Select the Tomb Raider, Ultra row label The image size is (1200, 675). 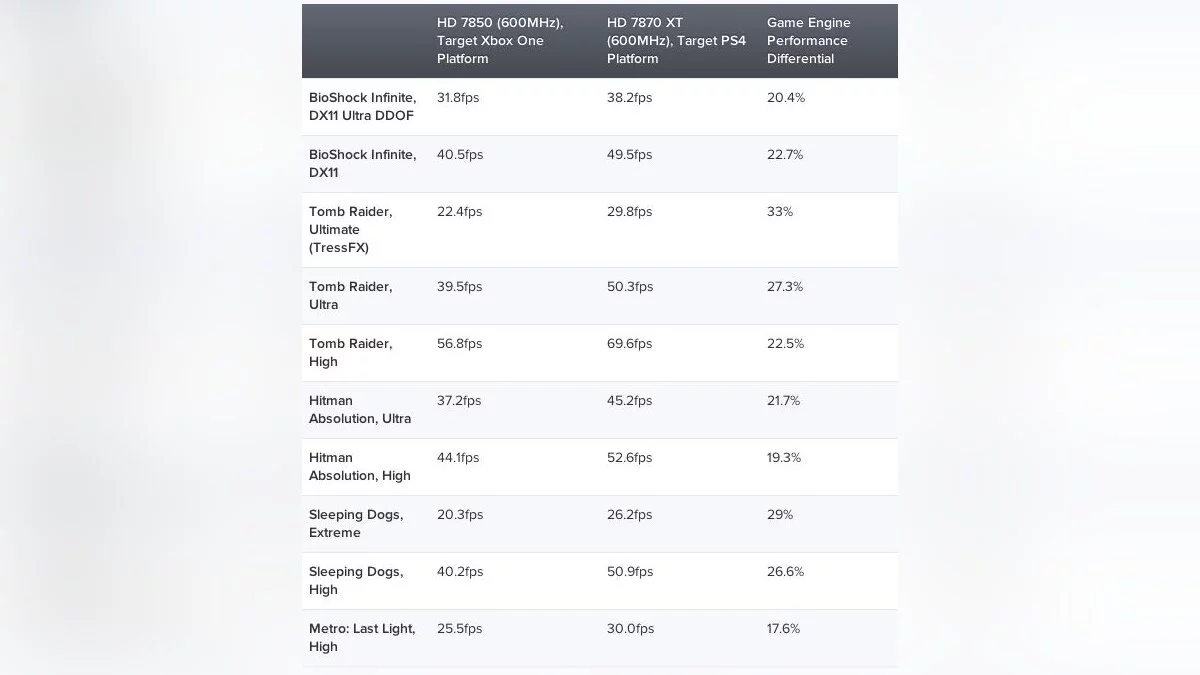pos(350,296)
